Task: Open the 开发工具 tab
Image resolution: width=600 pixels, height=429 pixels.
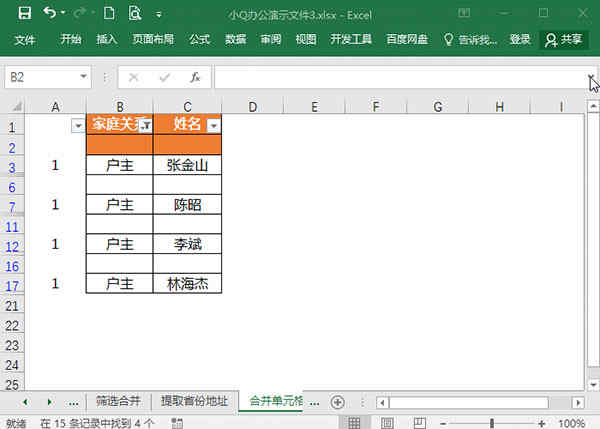Action: [x=351, y=39]
